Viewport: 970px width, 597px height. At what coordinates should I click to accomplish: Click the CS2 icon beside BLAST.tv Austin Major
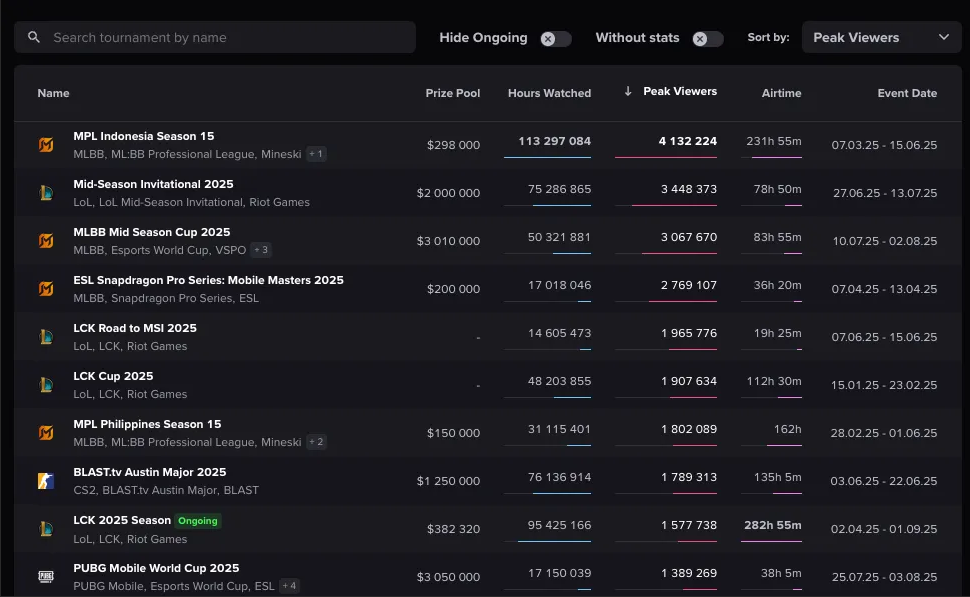45,481
